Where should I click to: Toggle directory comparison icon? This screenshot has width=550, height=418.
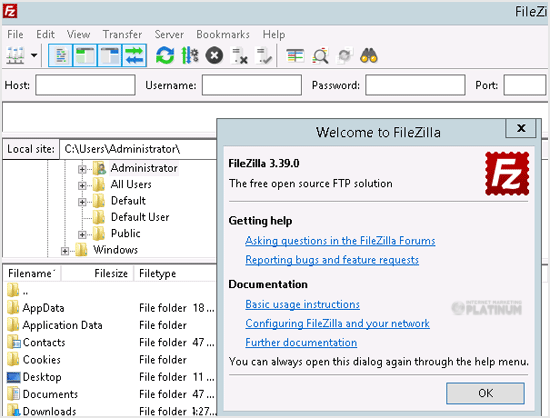[320, 56]
